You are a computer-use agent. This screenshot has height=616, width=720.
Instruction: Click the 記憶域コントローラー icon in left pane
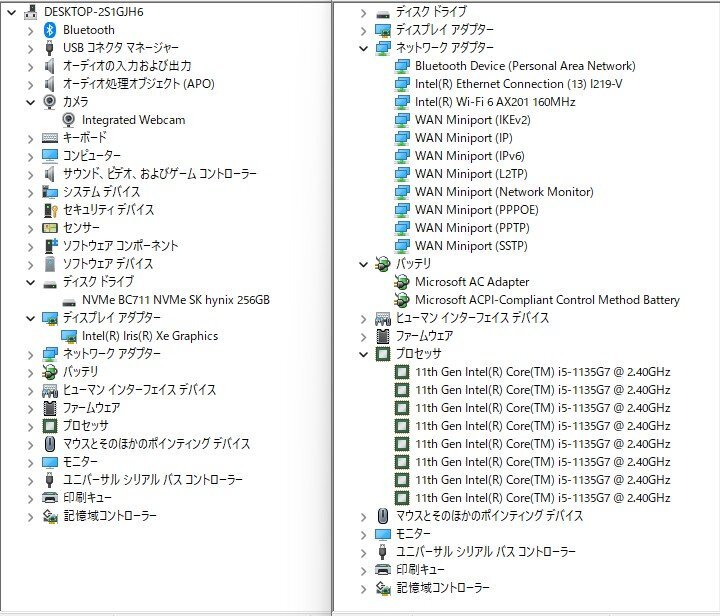coord(50,516)
